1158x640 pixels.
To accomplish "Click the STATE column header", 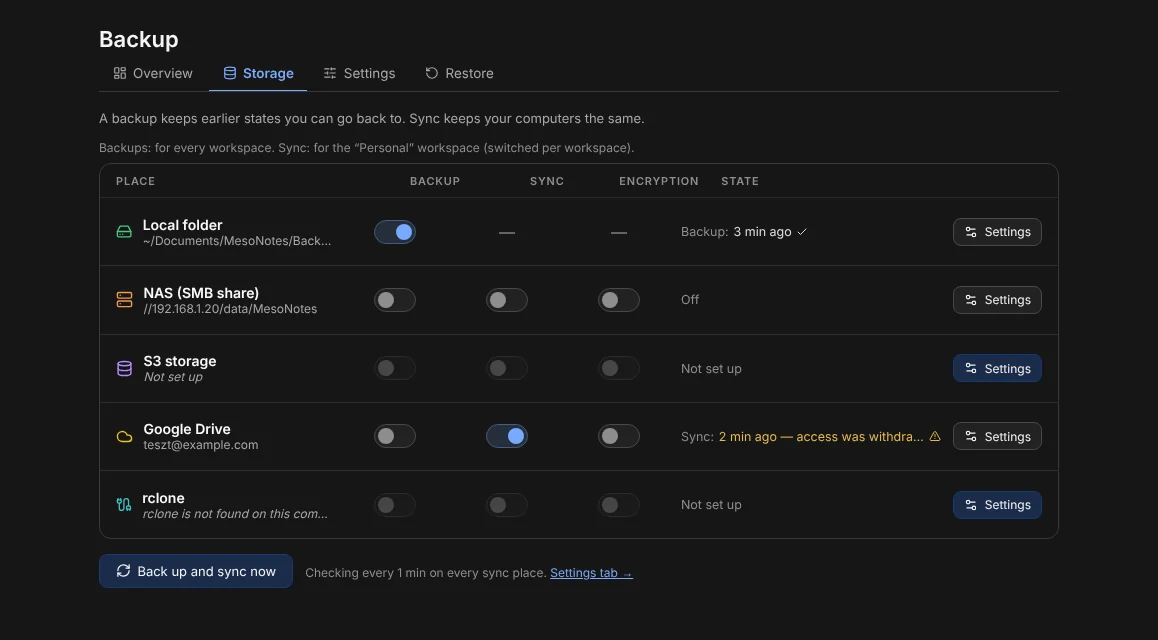I will click(x=740, y=181).
